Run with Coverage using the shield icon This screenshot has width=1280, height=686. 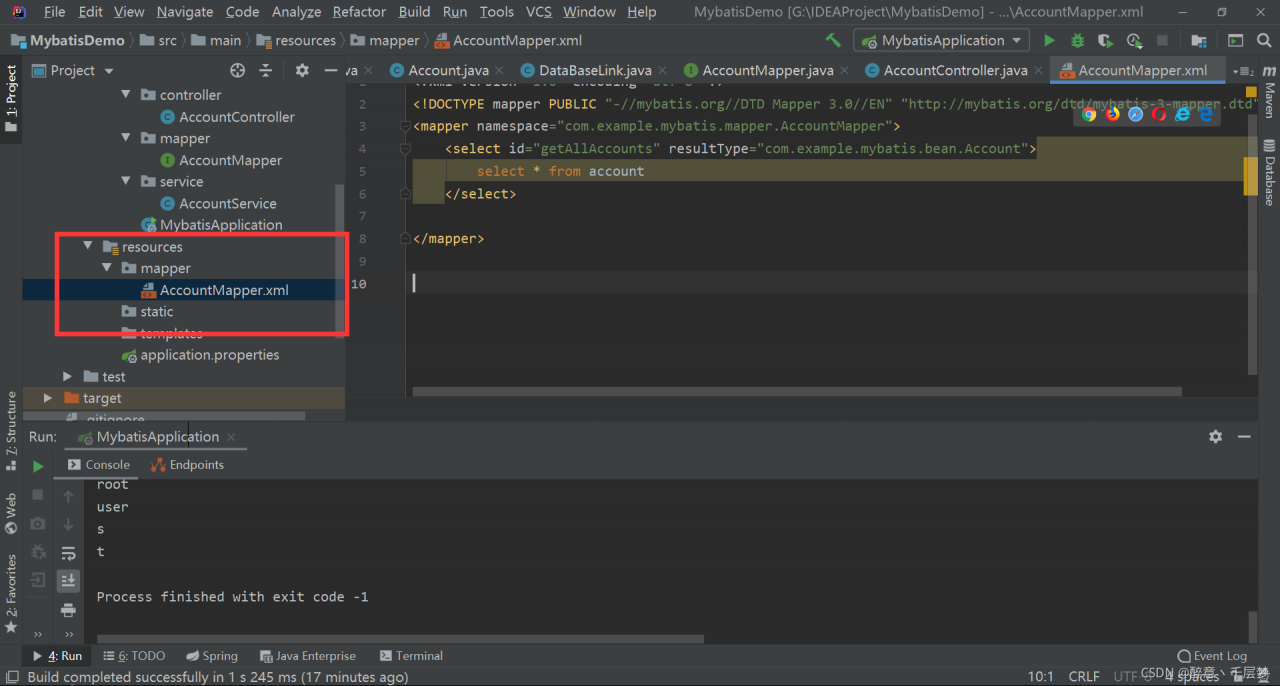(1105, 41)
